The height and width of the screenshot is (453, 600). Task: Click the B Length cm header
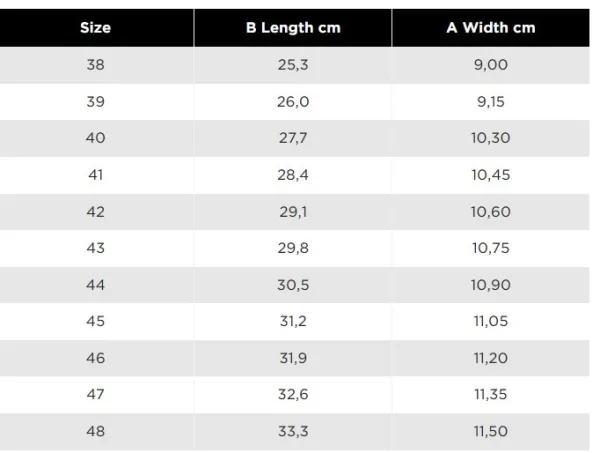[293, 27]
